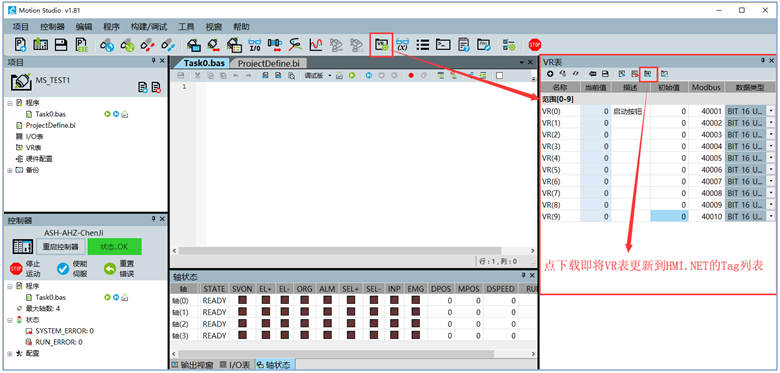Click the controller device icon beside 重启控制器
Image resolution: width=780 pixels, height=373 pixels.
pyautogui.click(x=22, y=247)
